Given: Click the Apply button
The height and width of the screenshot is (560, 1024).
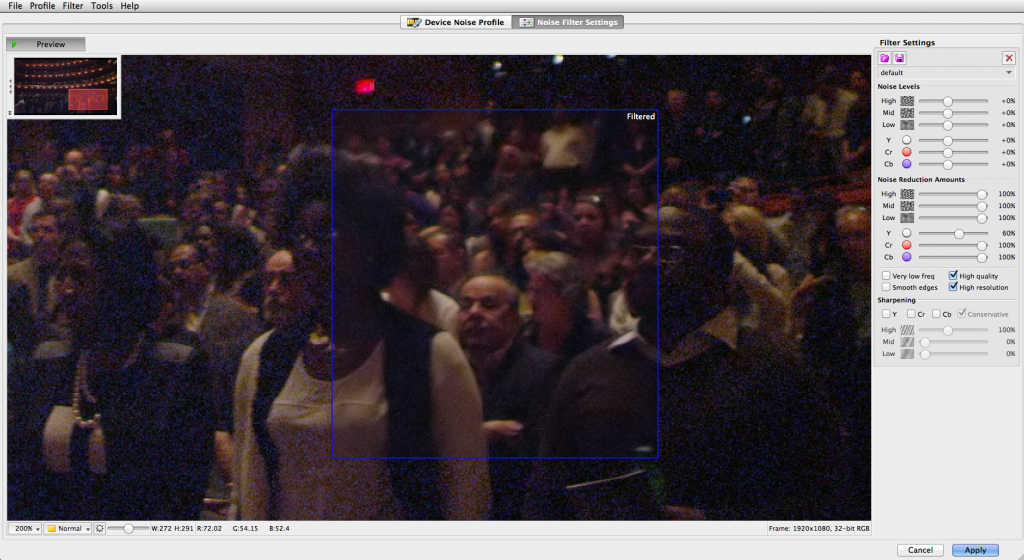Looking at the screenshot, I should tap(975, 550).
